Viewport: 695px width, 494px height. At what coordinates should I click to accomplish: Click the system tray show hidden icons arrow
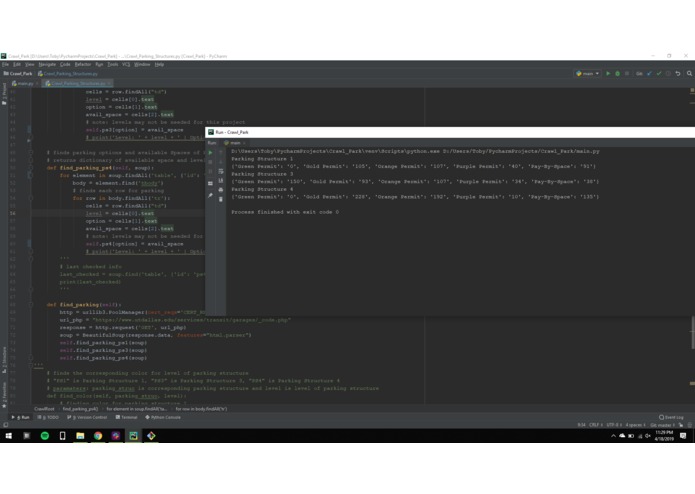[613, 436]
